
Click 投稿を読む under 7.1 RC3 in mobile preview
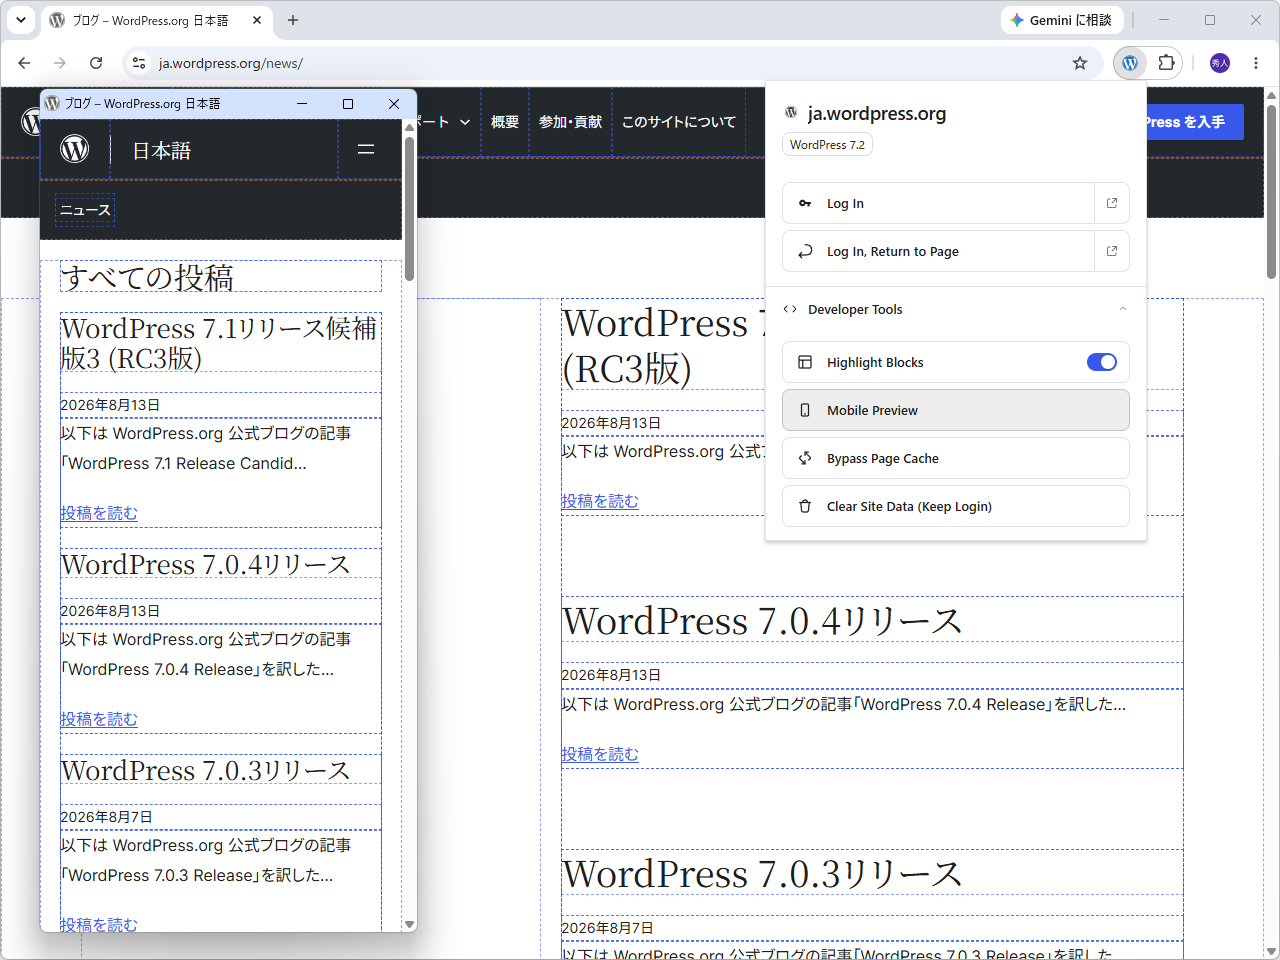(99, 513)
